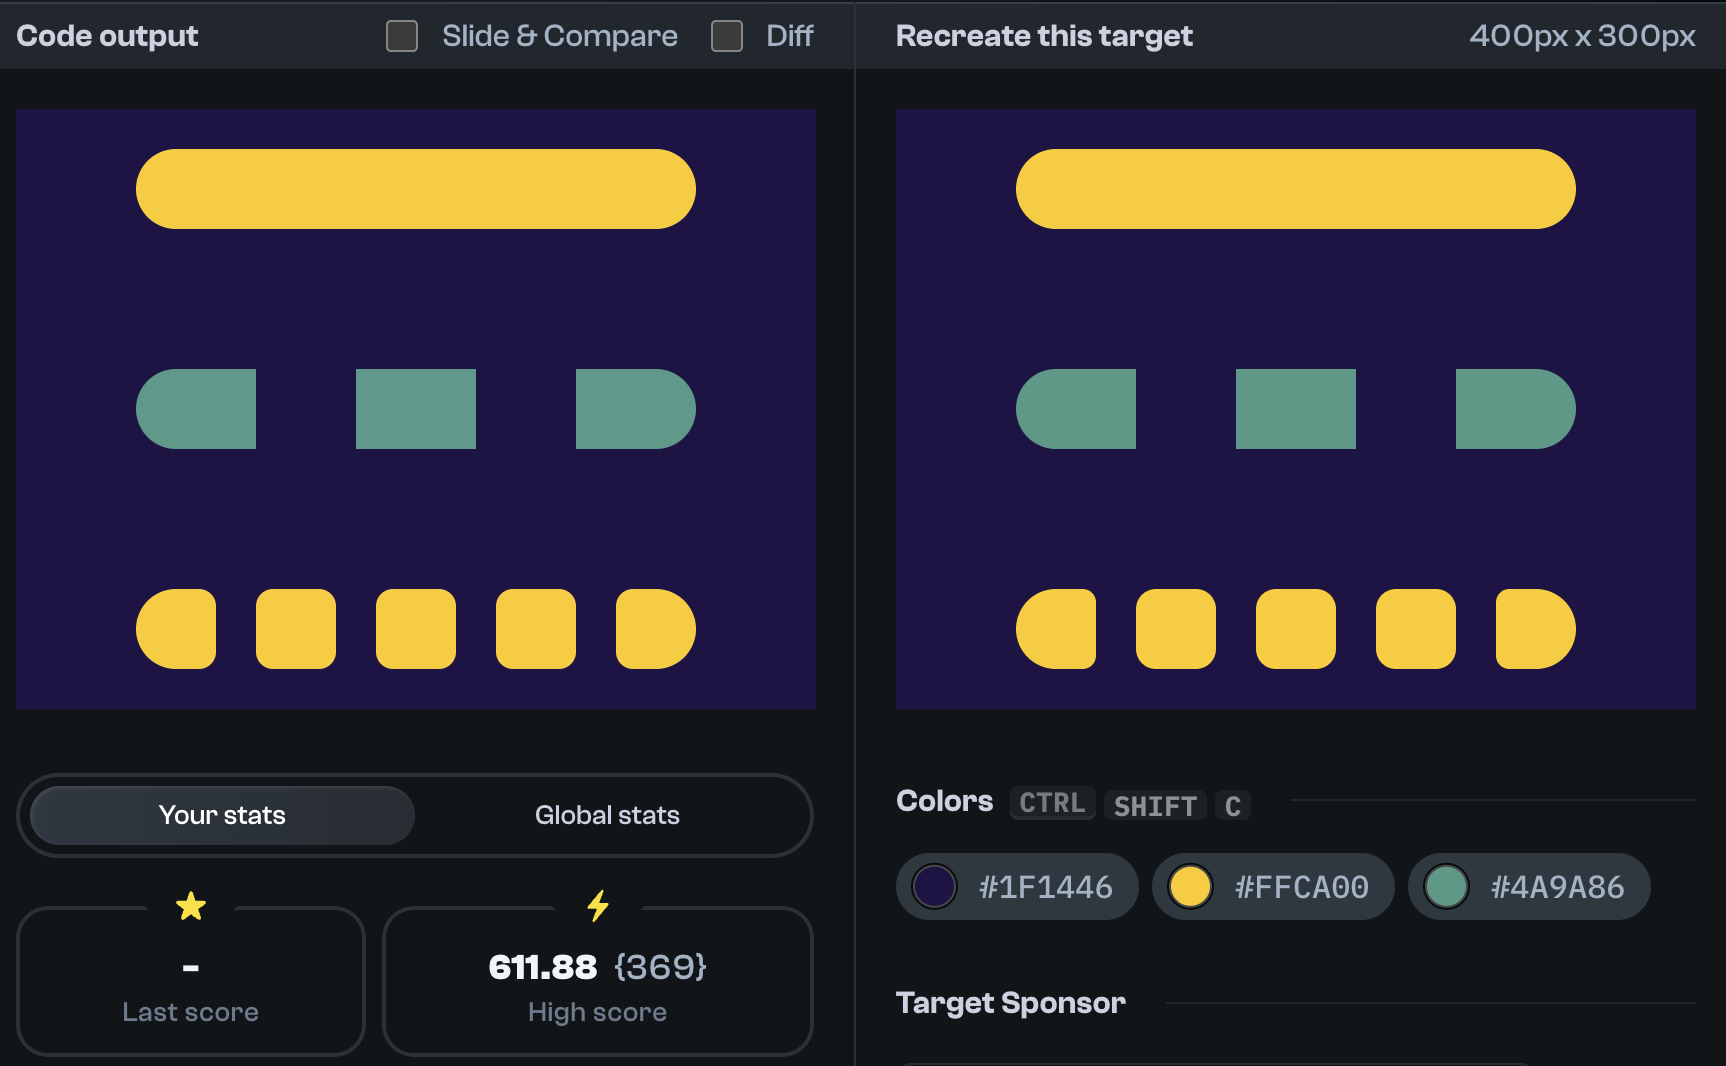The width and height of the screenshot is (1726, 1066).
Task: Click the Code output preview image
Action: 416,409
